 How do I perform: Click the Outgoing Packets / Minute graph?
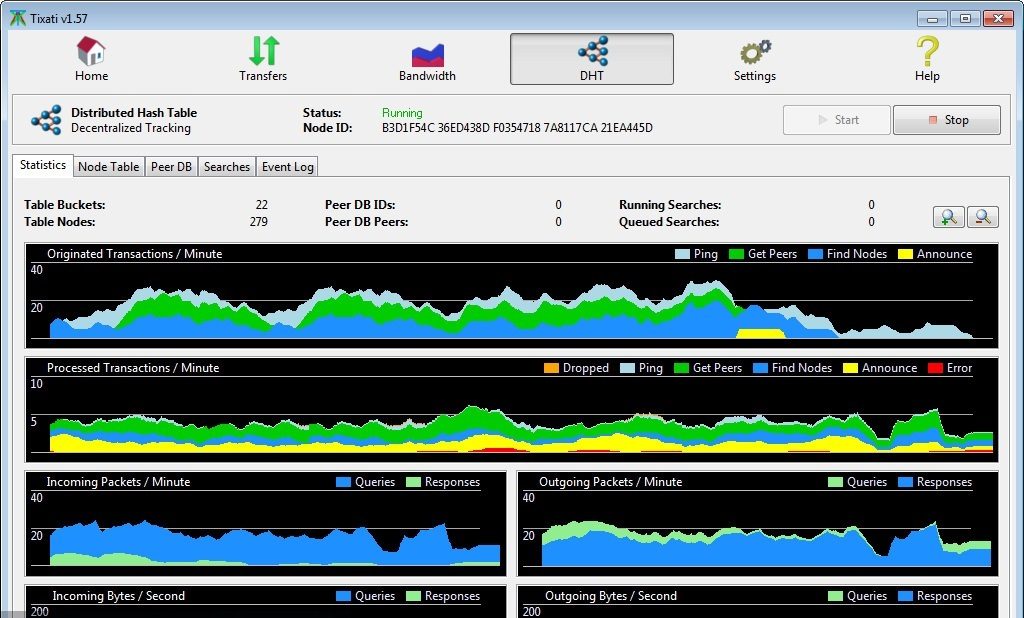[758, 523]
